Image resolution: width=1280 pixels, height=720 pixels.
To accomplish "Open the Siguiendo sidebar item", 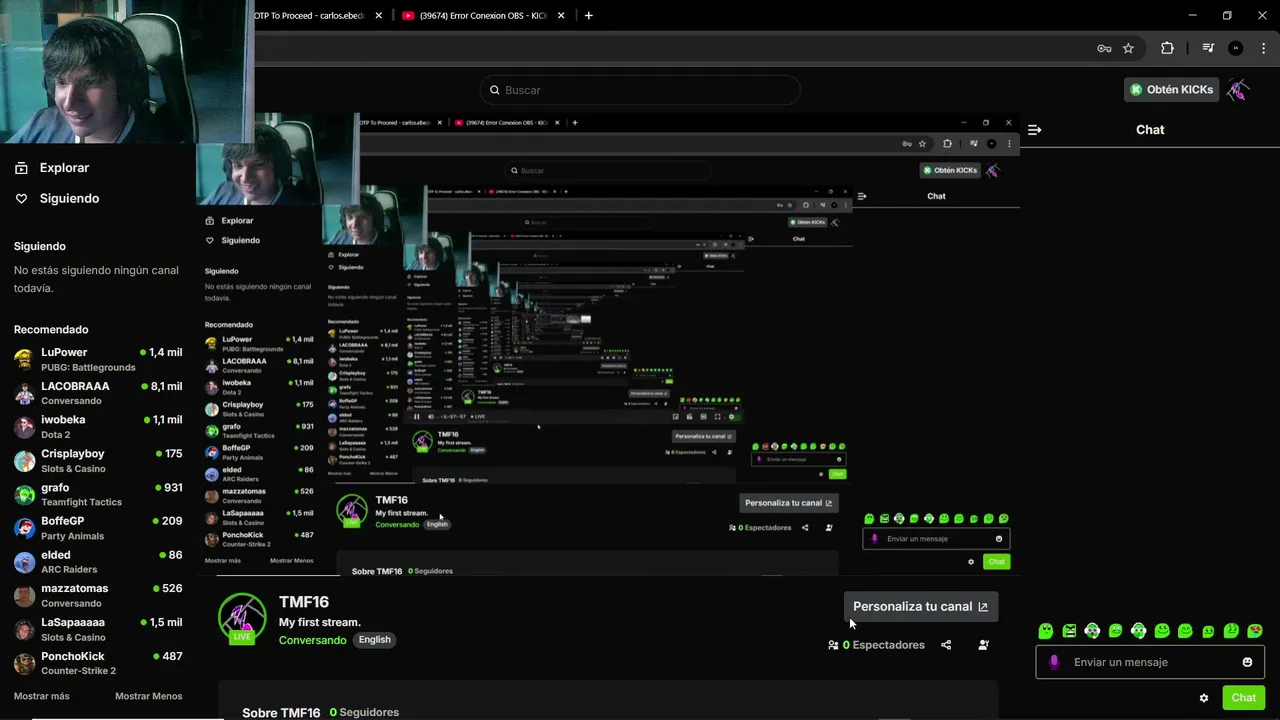I will (57, 198).
